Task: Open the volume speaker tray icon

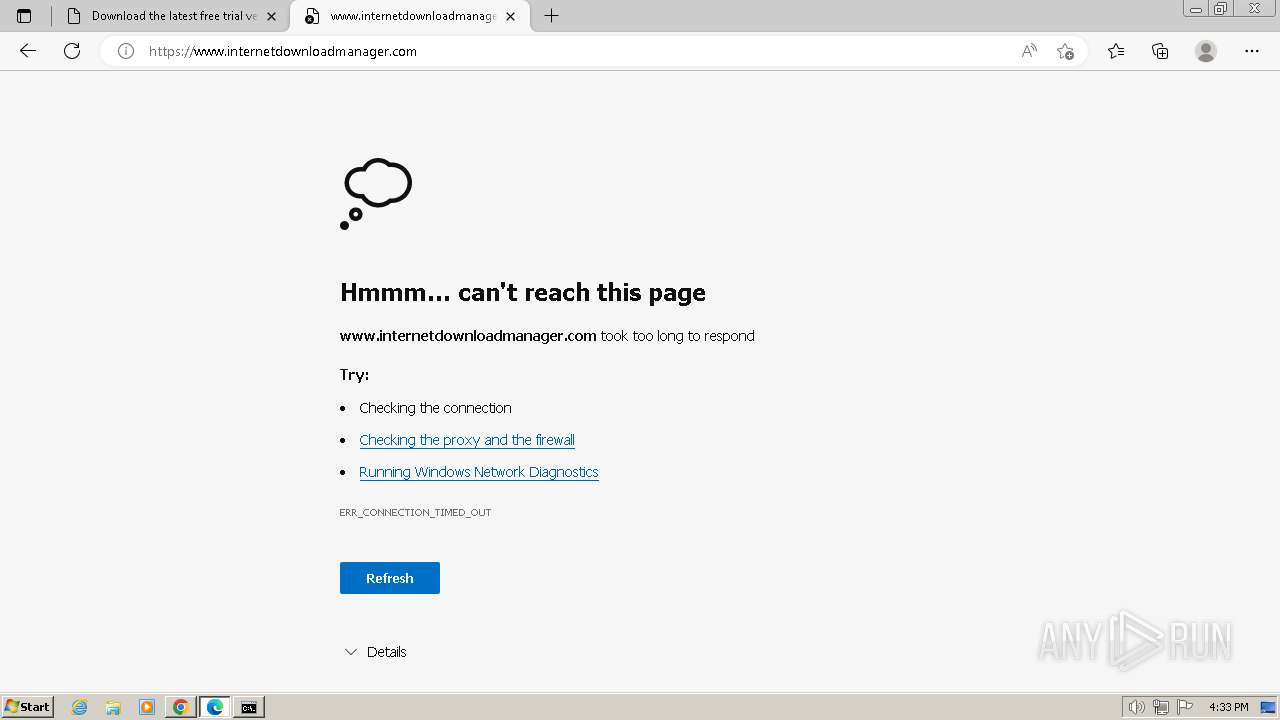Action: (x=1136, y=707)
